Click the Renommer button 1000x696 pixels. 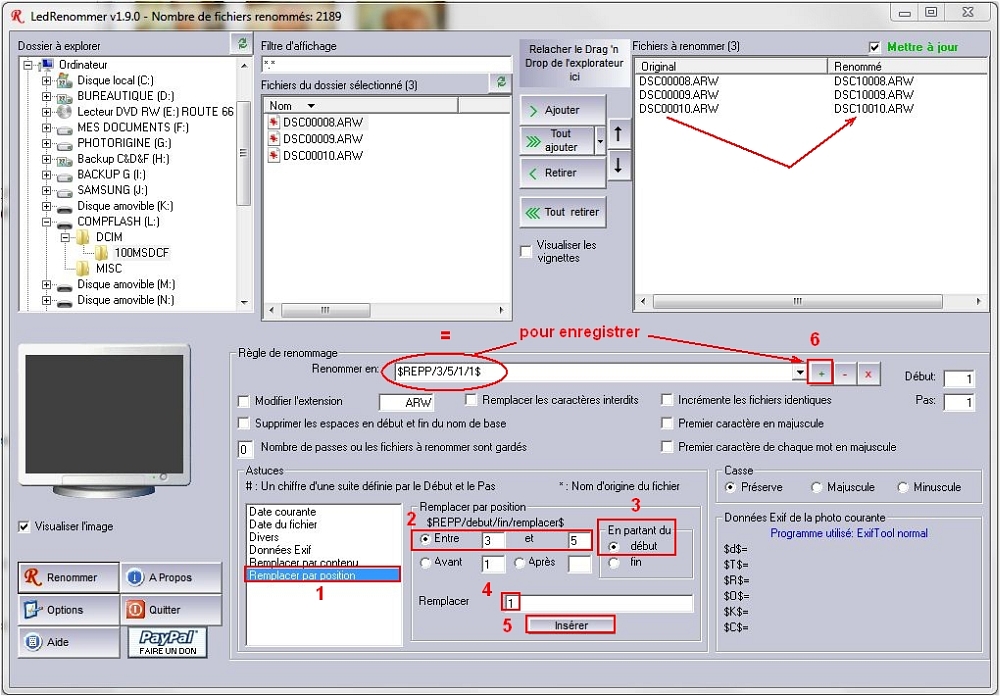tap(67, 577)
